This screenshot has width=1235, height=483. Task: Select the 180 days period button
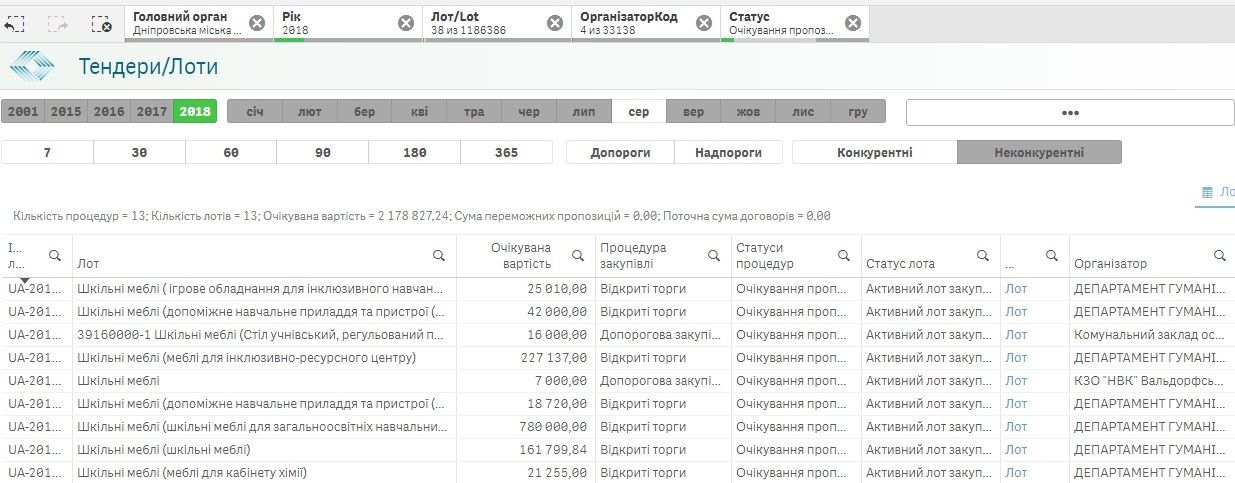coord(413,153)
